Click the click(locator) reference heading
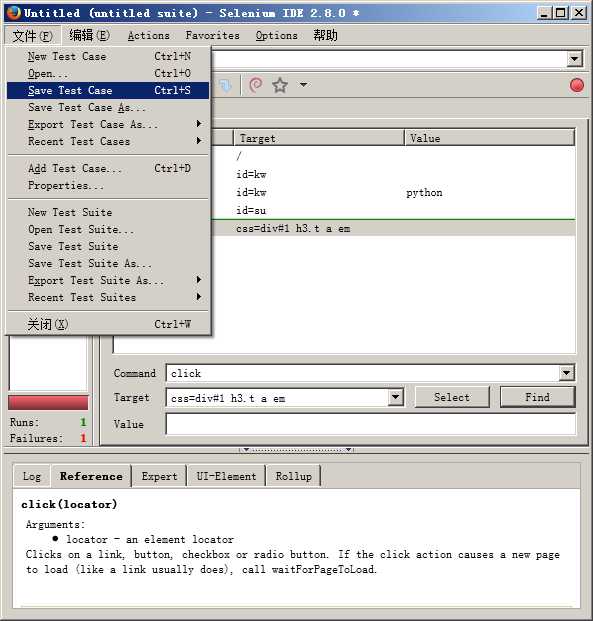Viewport: 593px width, 621px height. pyautogui.click(x=69, y=504)
